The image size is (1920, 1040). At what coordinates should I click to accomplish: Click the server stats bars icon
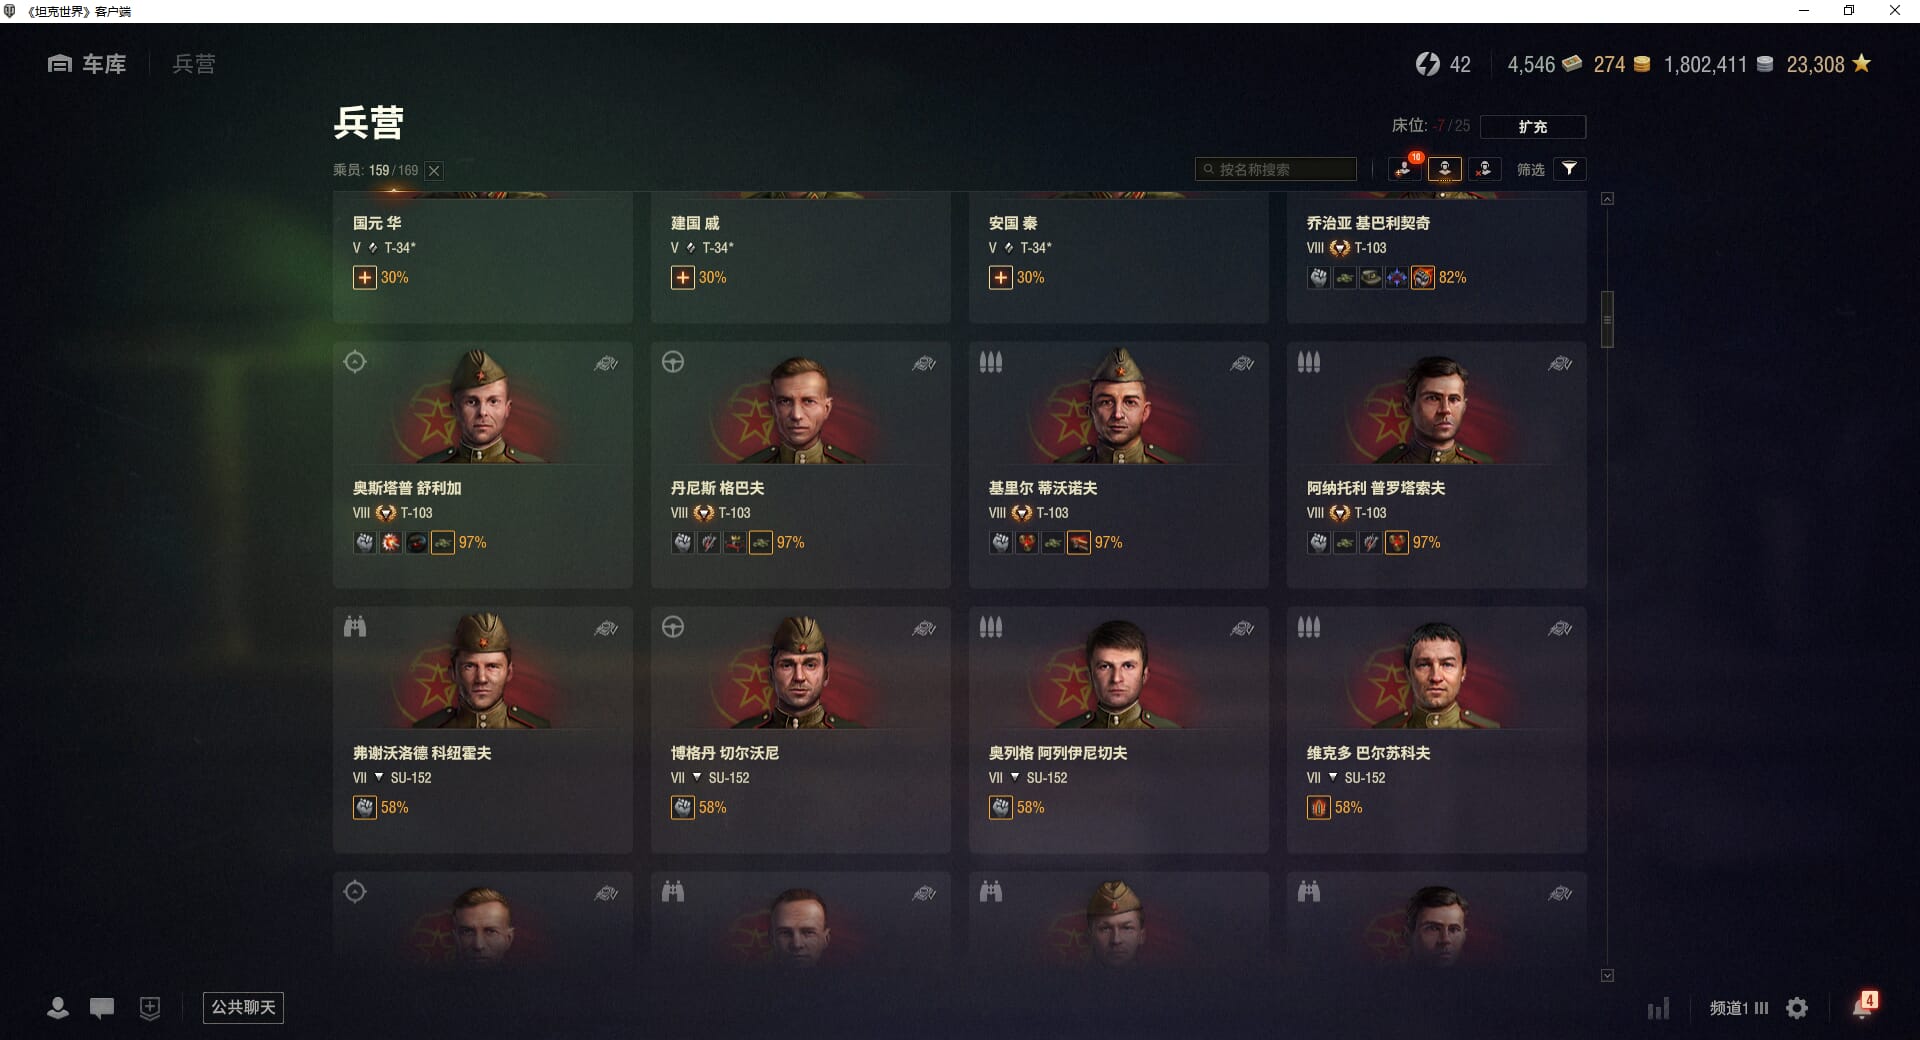[1659, 1008]
